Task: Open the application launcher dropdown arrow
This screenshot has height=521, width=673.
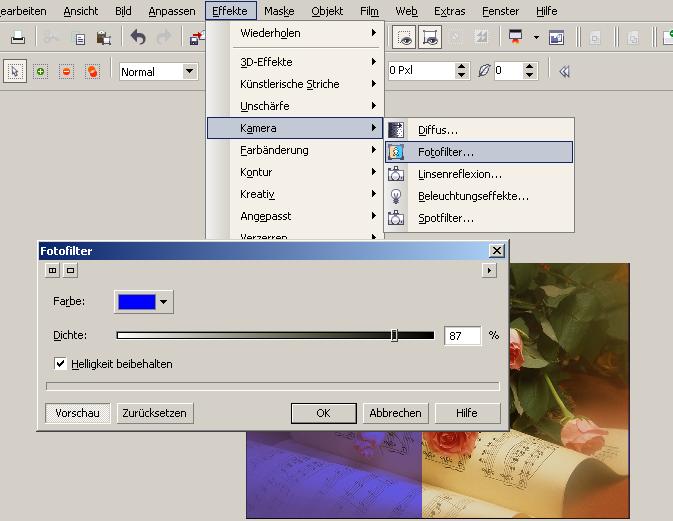Action: coord(536,37)
